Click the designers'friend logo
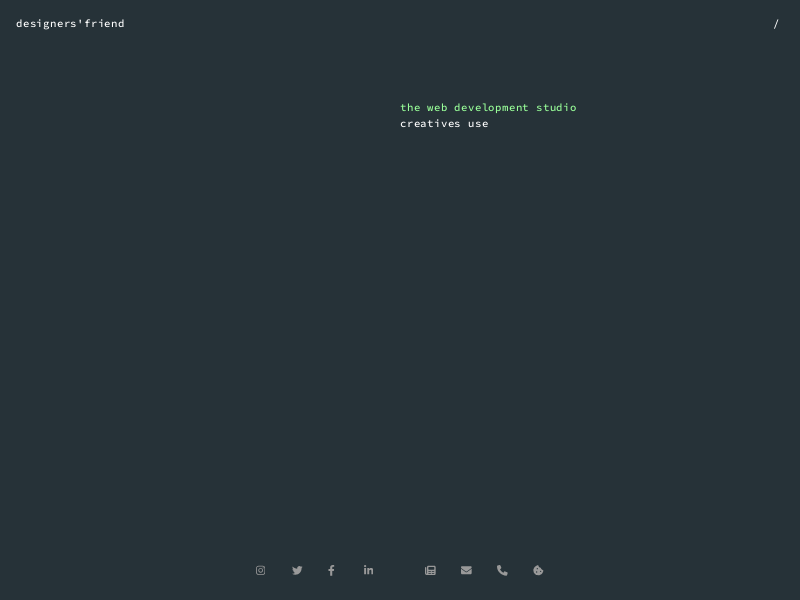 (x=70, y=24)
